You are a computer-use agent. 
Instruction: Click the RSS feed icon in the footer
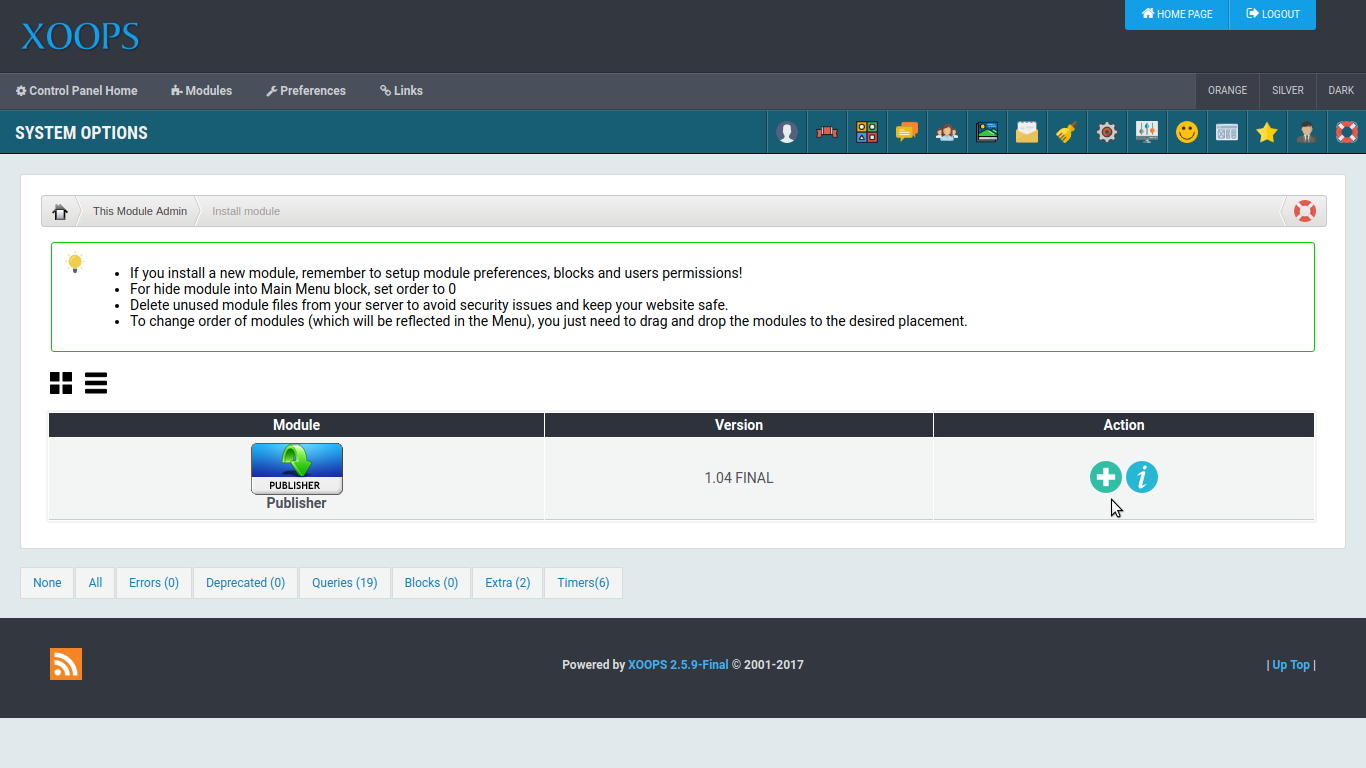pyautogui.click(x=65, y=663)
